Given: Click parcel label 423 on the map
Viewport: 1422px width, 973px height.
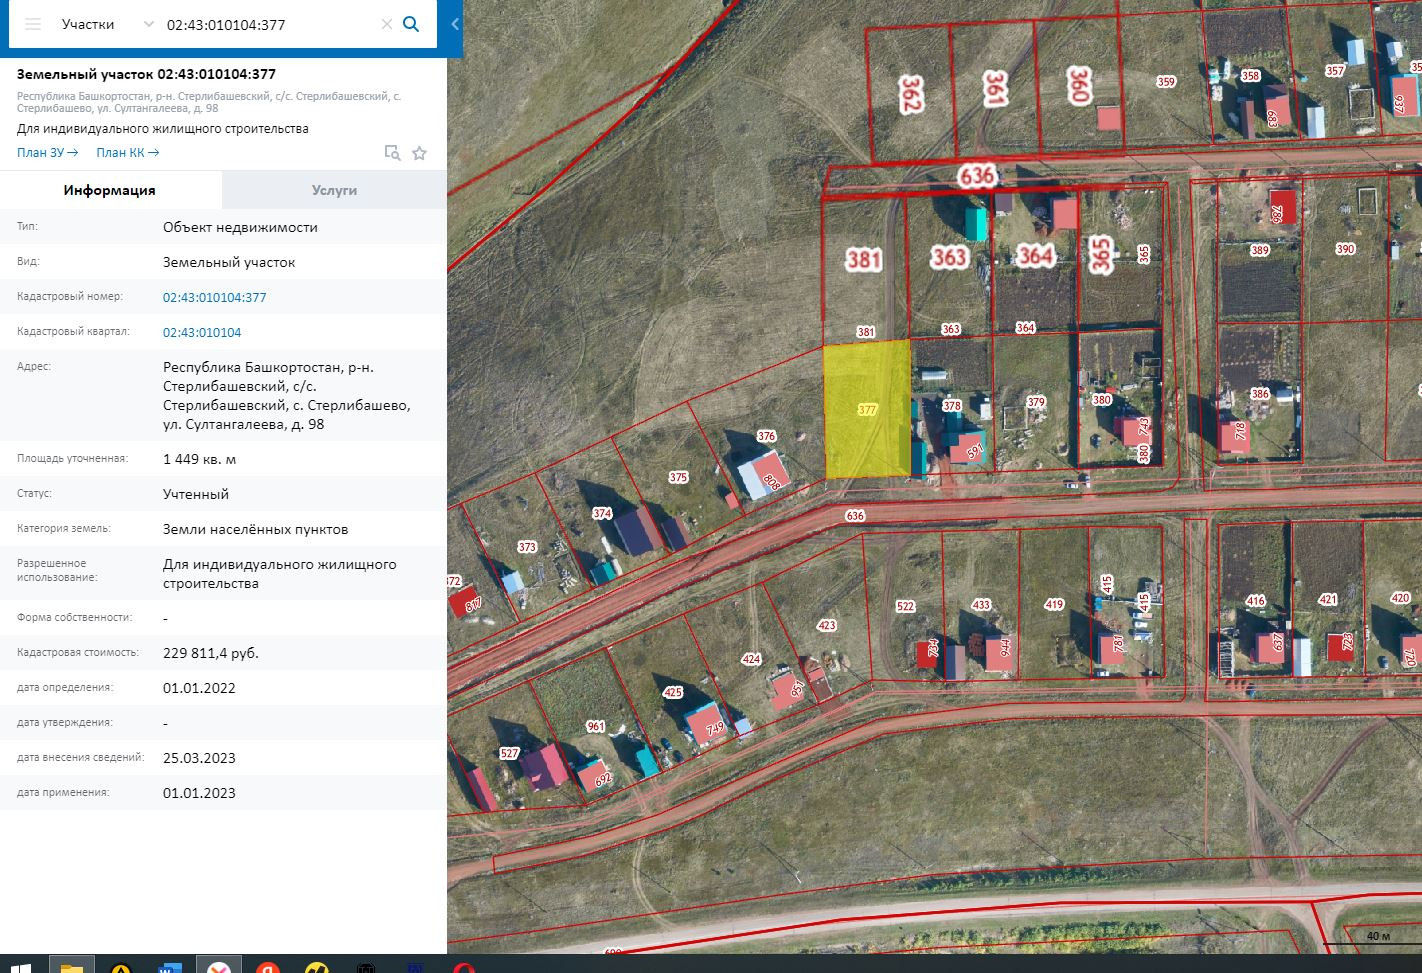Looking at the screenshot, I should 826,626.
